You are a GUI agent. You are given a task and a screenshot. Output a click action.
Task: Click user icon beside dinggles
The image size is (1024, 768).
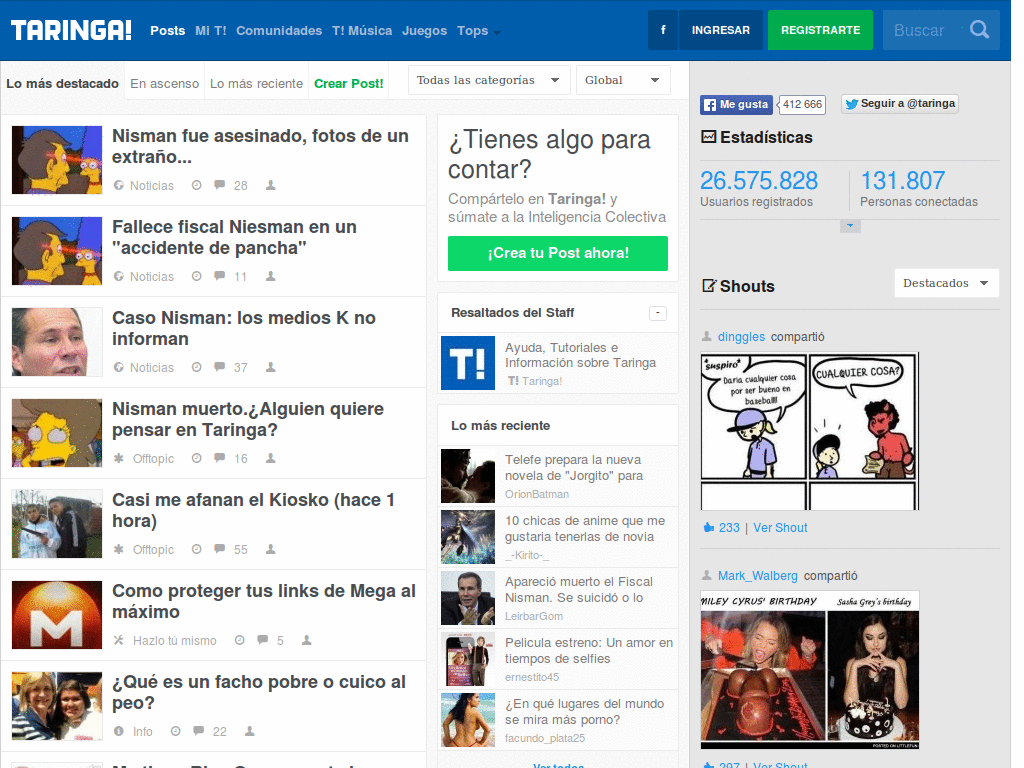[707, 336]
